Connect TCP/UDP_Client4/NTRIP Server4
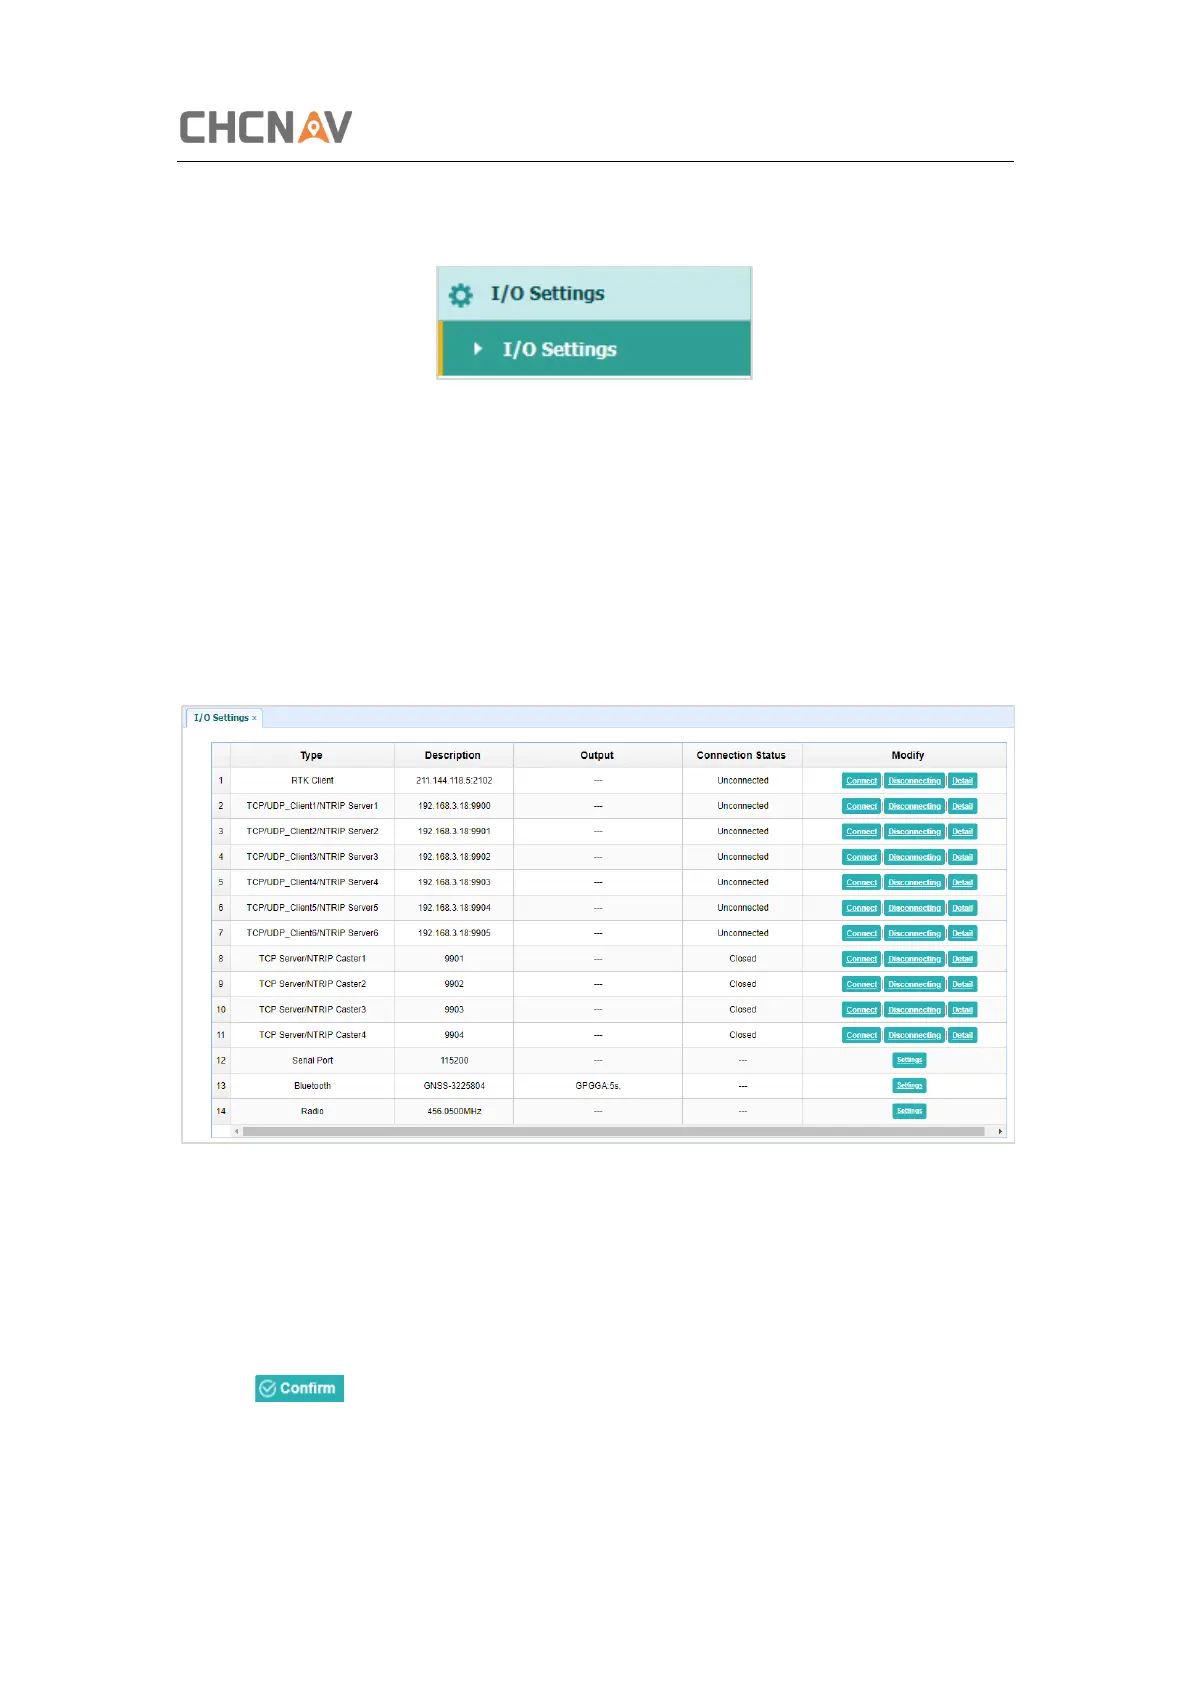The width and height of the screenshot is (1191, 1684). pyautogui.click(x=861, y=883)
